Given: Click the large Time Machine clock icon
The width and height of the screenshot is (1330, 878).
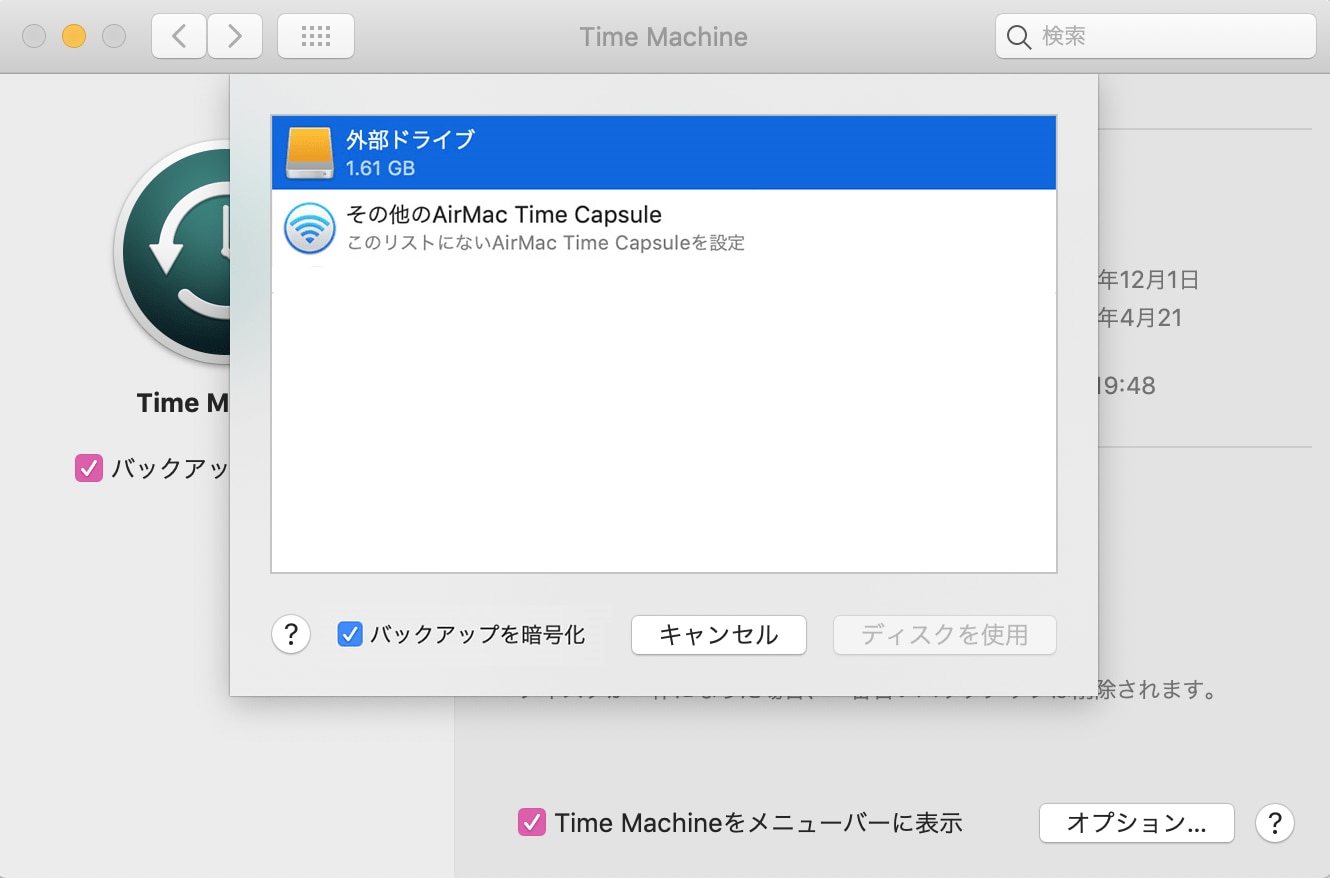Looking at the screenshot, I should [x=172, y=250].
